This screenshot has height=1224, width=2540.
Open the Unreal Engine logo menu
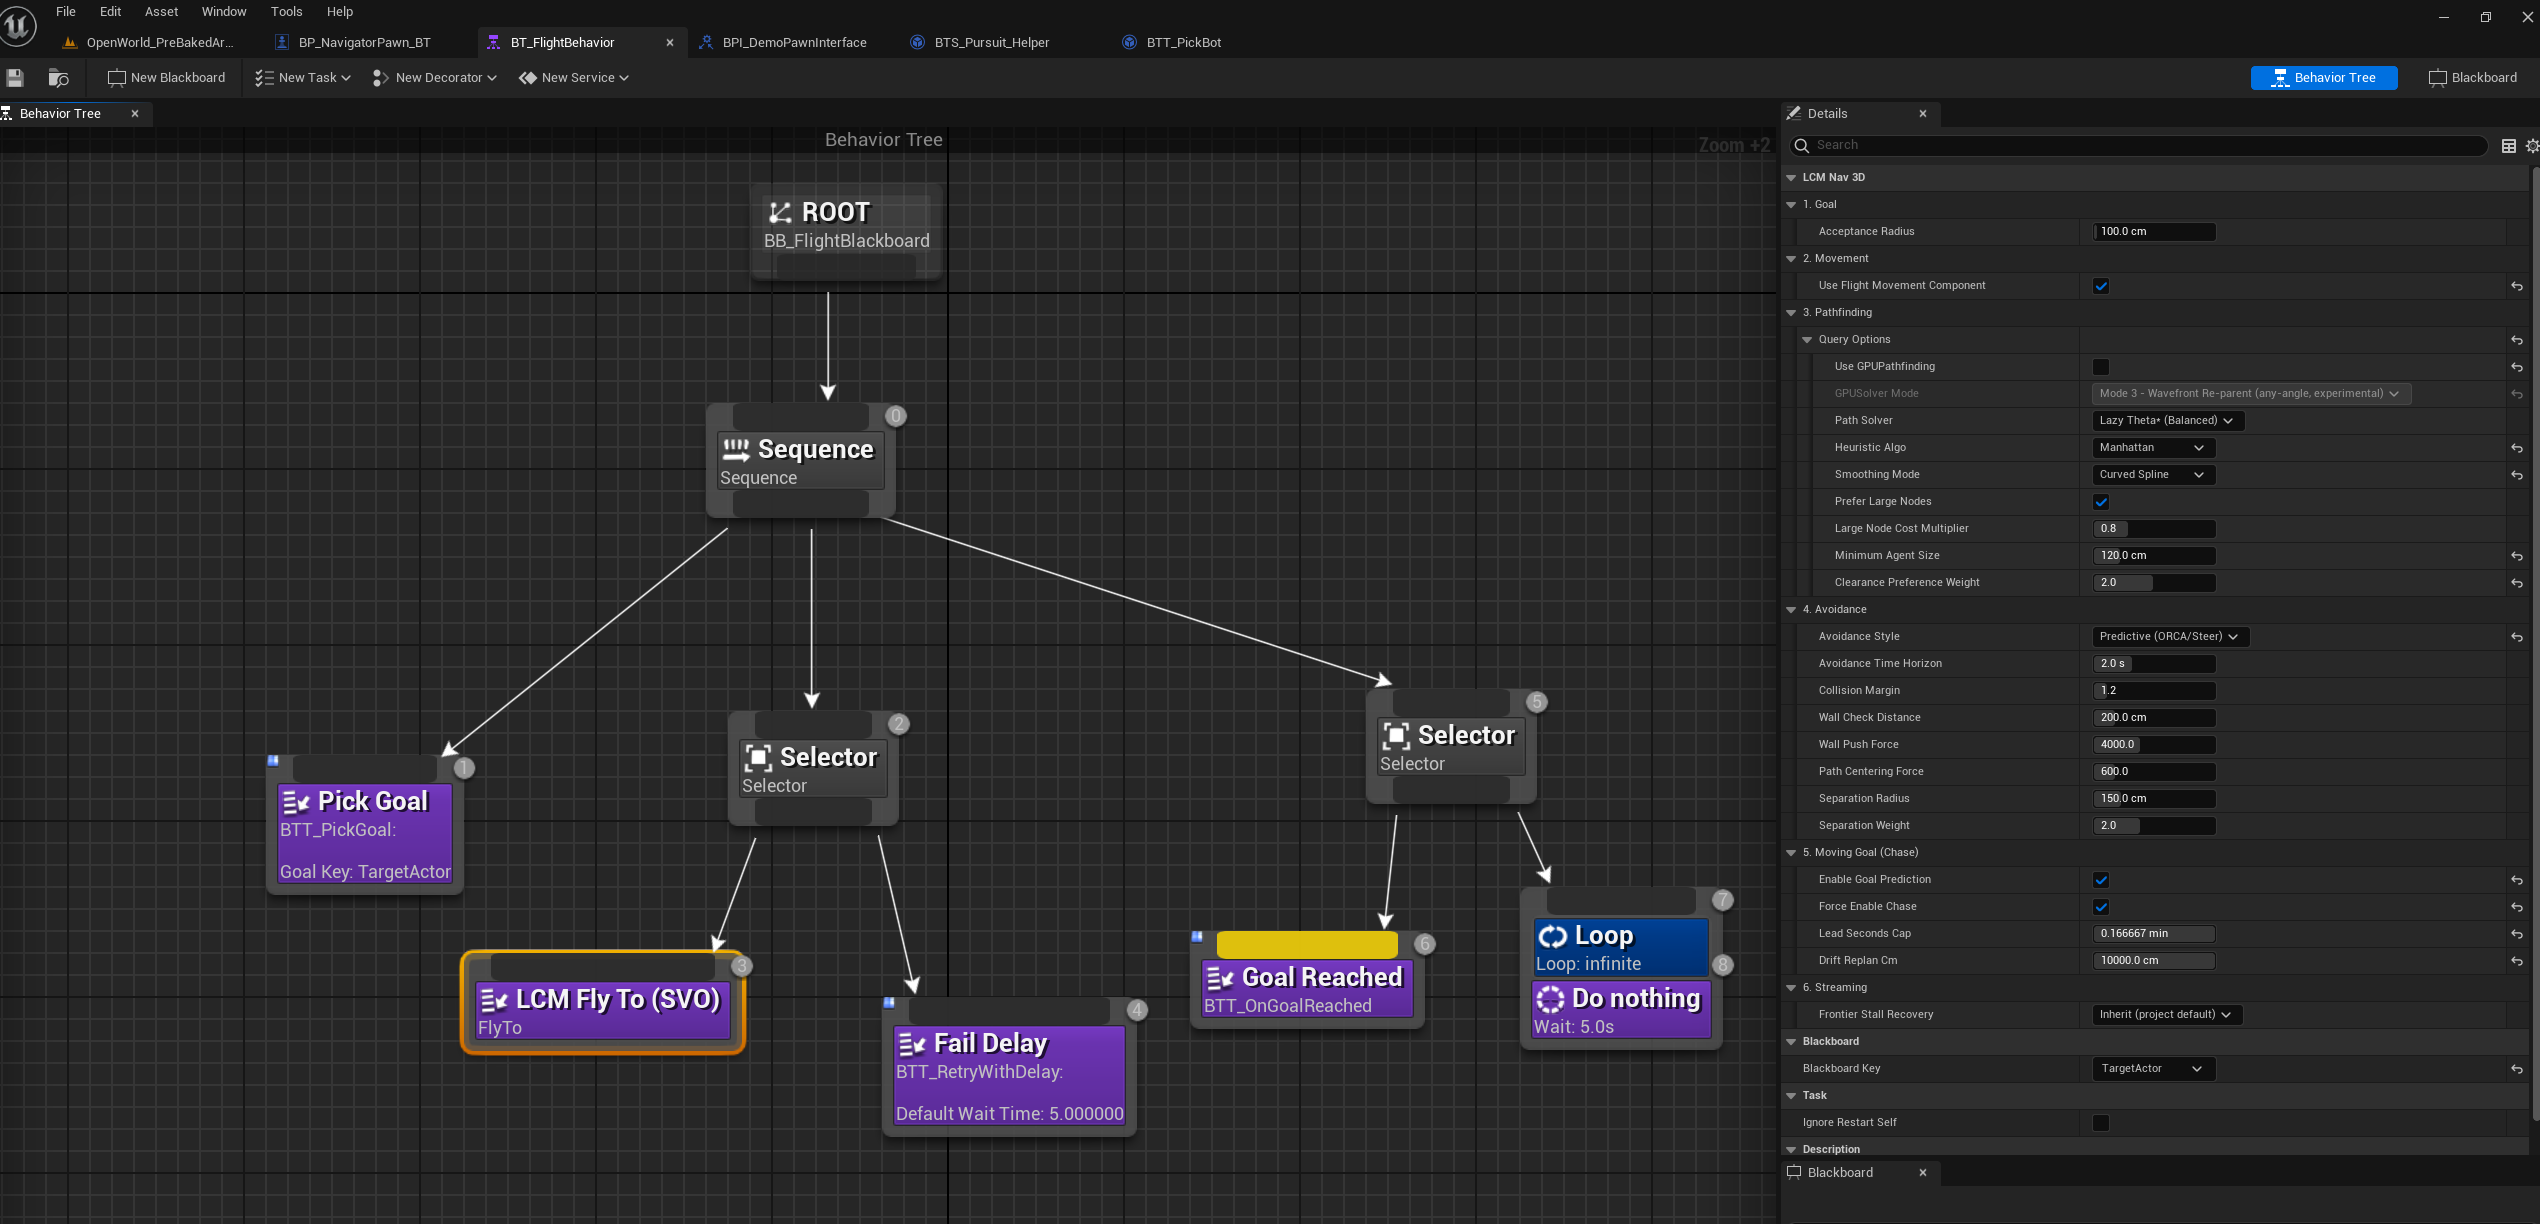17,25
